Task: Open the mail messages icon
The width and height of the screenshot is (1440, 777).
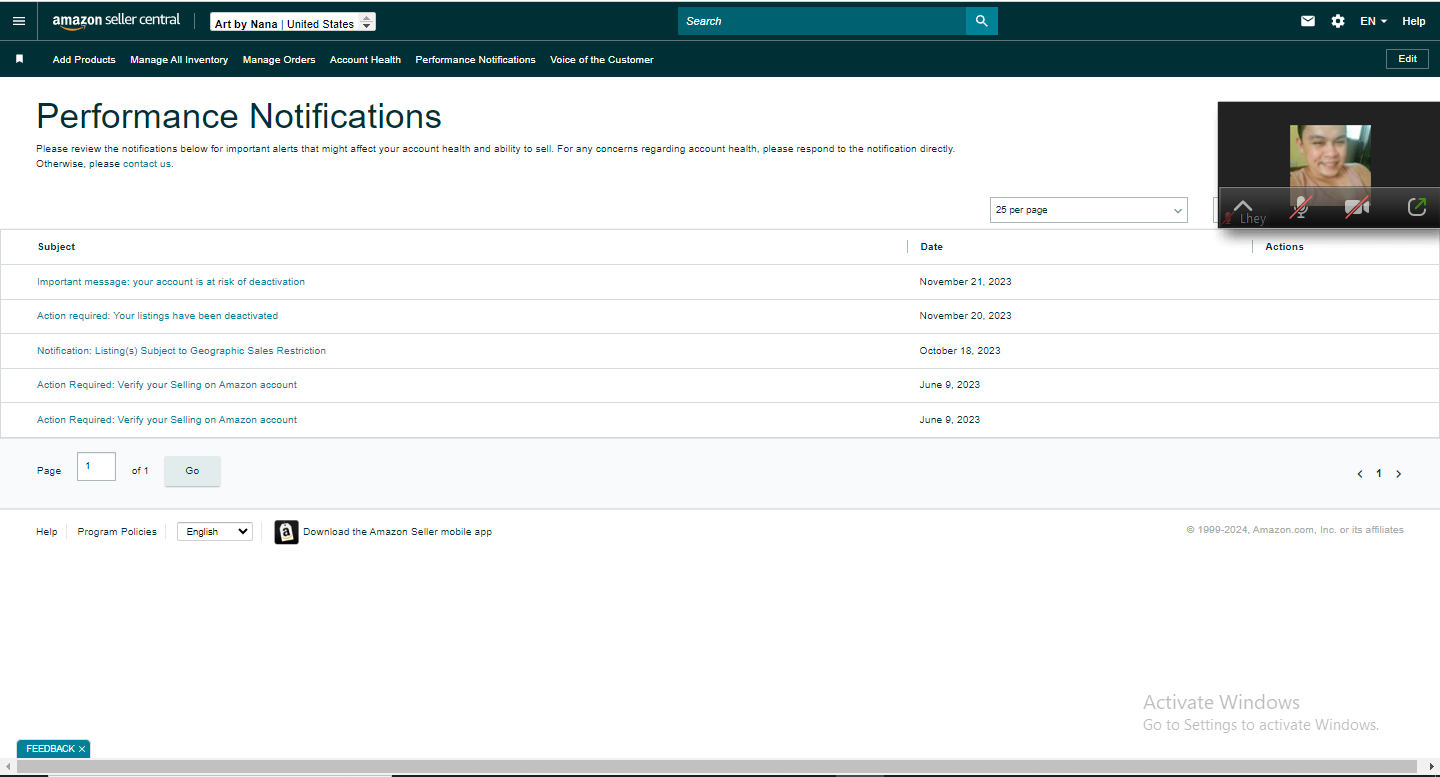Action: tap(1308, 21)
